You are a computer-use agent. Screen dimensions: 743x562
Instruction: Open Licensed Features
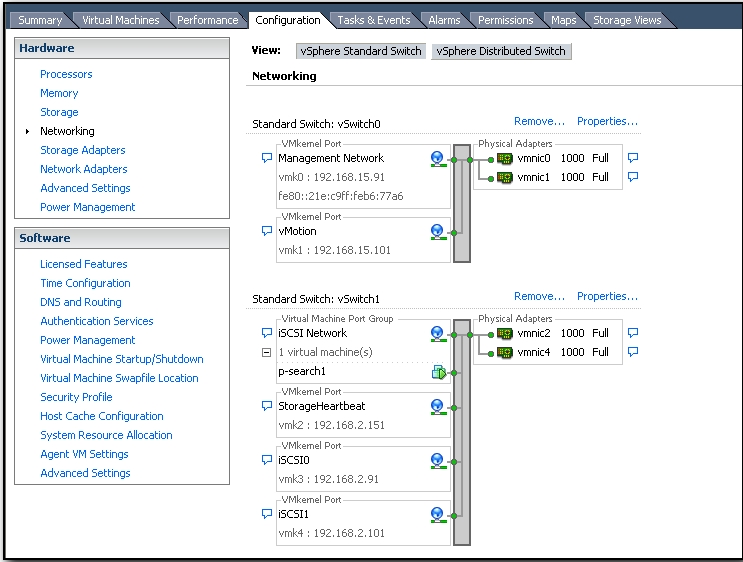tap(84, 264)
